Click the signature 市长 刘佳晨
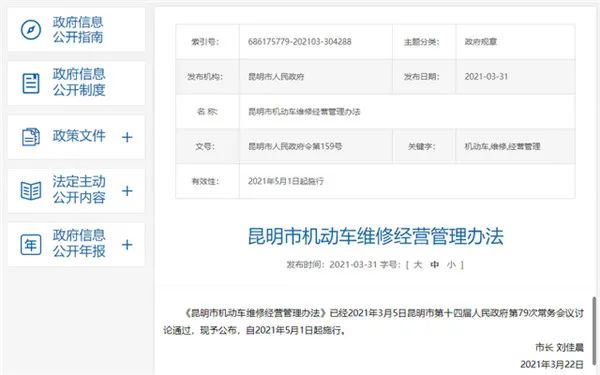Screen dimensions: 600x375 click(x=559, y=347)
